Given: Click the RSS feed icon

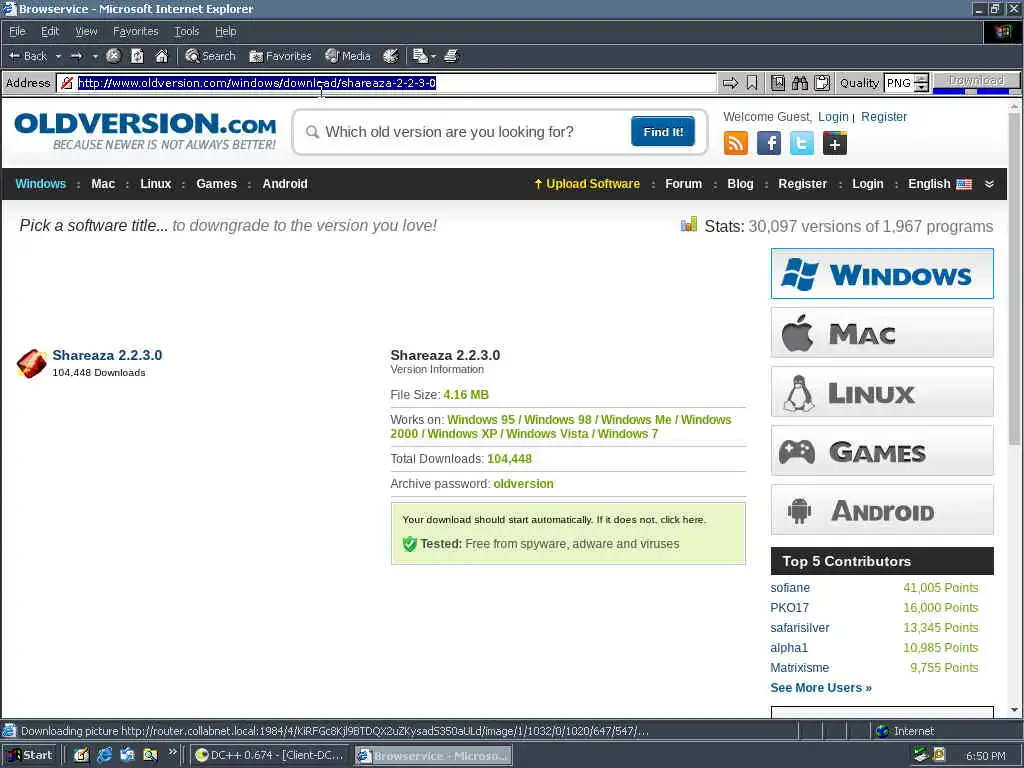Looking at the screenshot, I should (736, 143).
